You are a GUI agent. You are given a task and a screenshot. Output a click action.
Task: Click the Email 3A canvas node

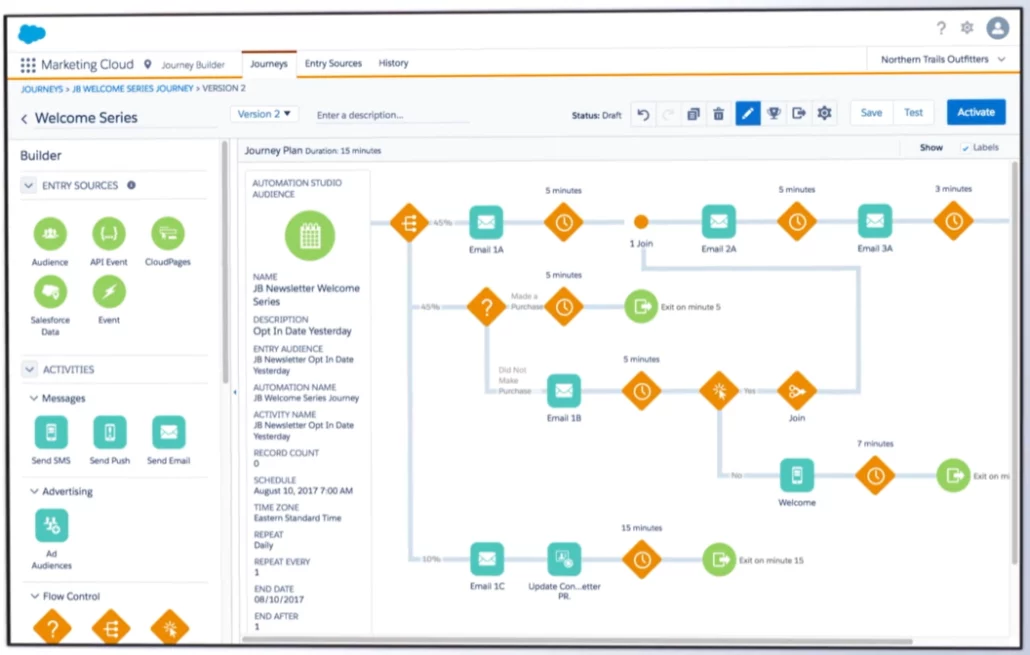point(875,221)
